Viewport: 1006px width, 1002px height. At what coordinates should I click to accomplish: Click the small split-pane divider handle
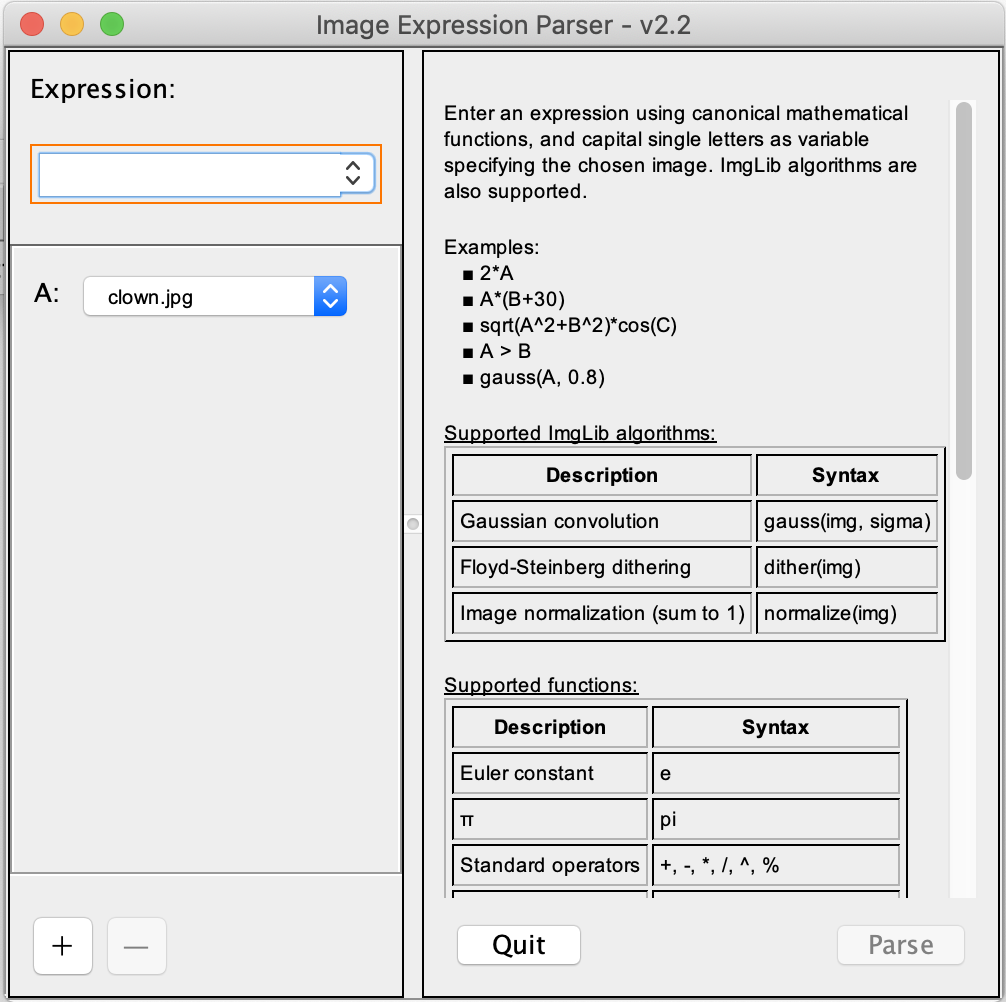[412, 523]
